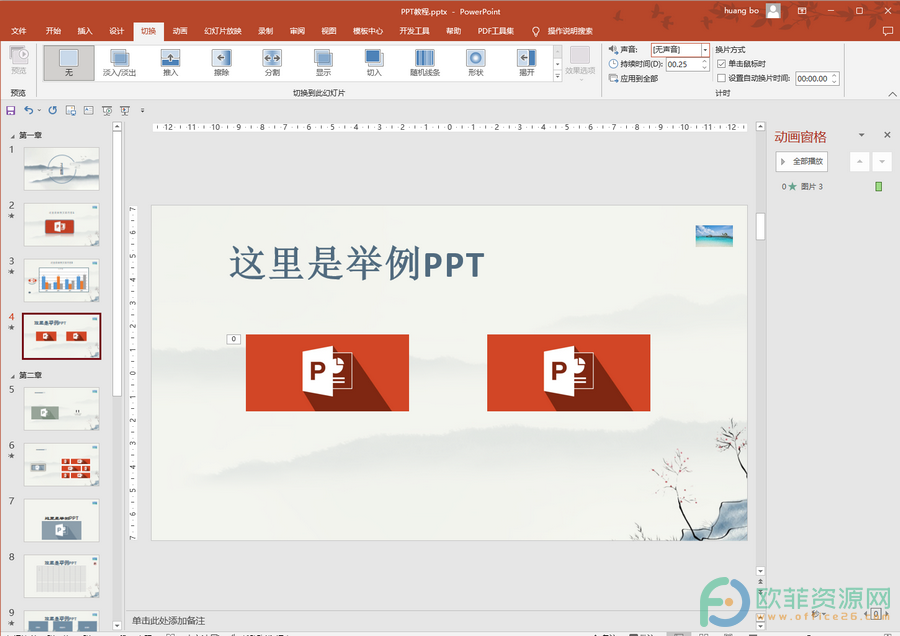Open the undo history dropdown arrow
This screenshot has height=636, width=900.
point(39,110)
